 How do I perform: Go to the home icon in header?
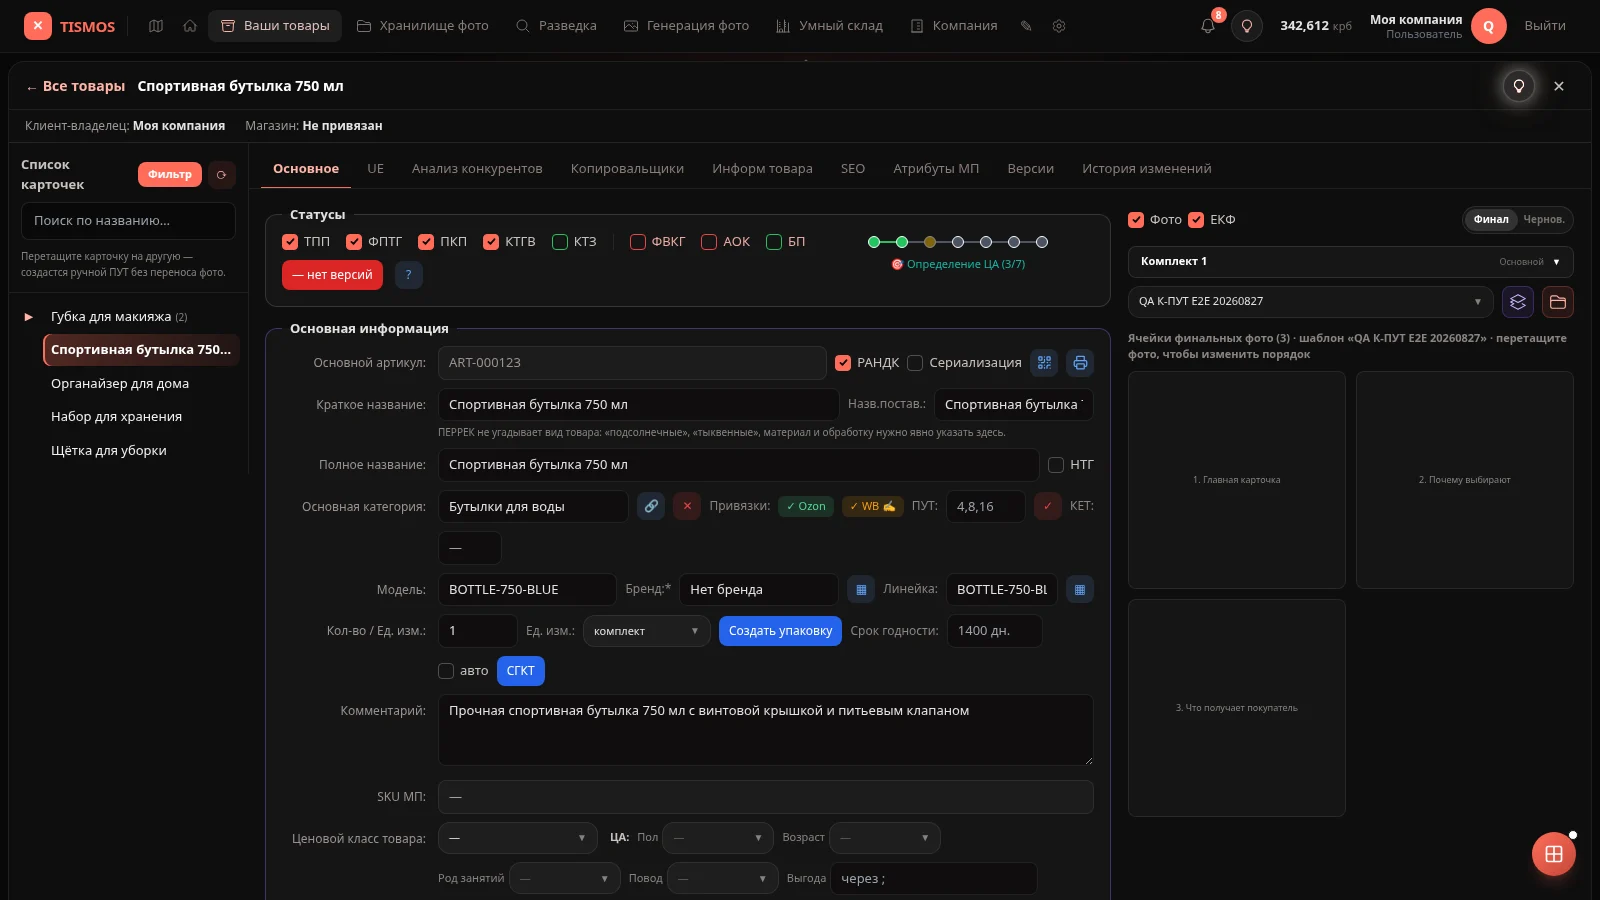click(190, 26)
